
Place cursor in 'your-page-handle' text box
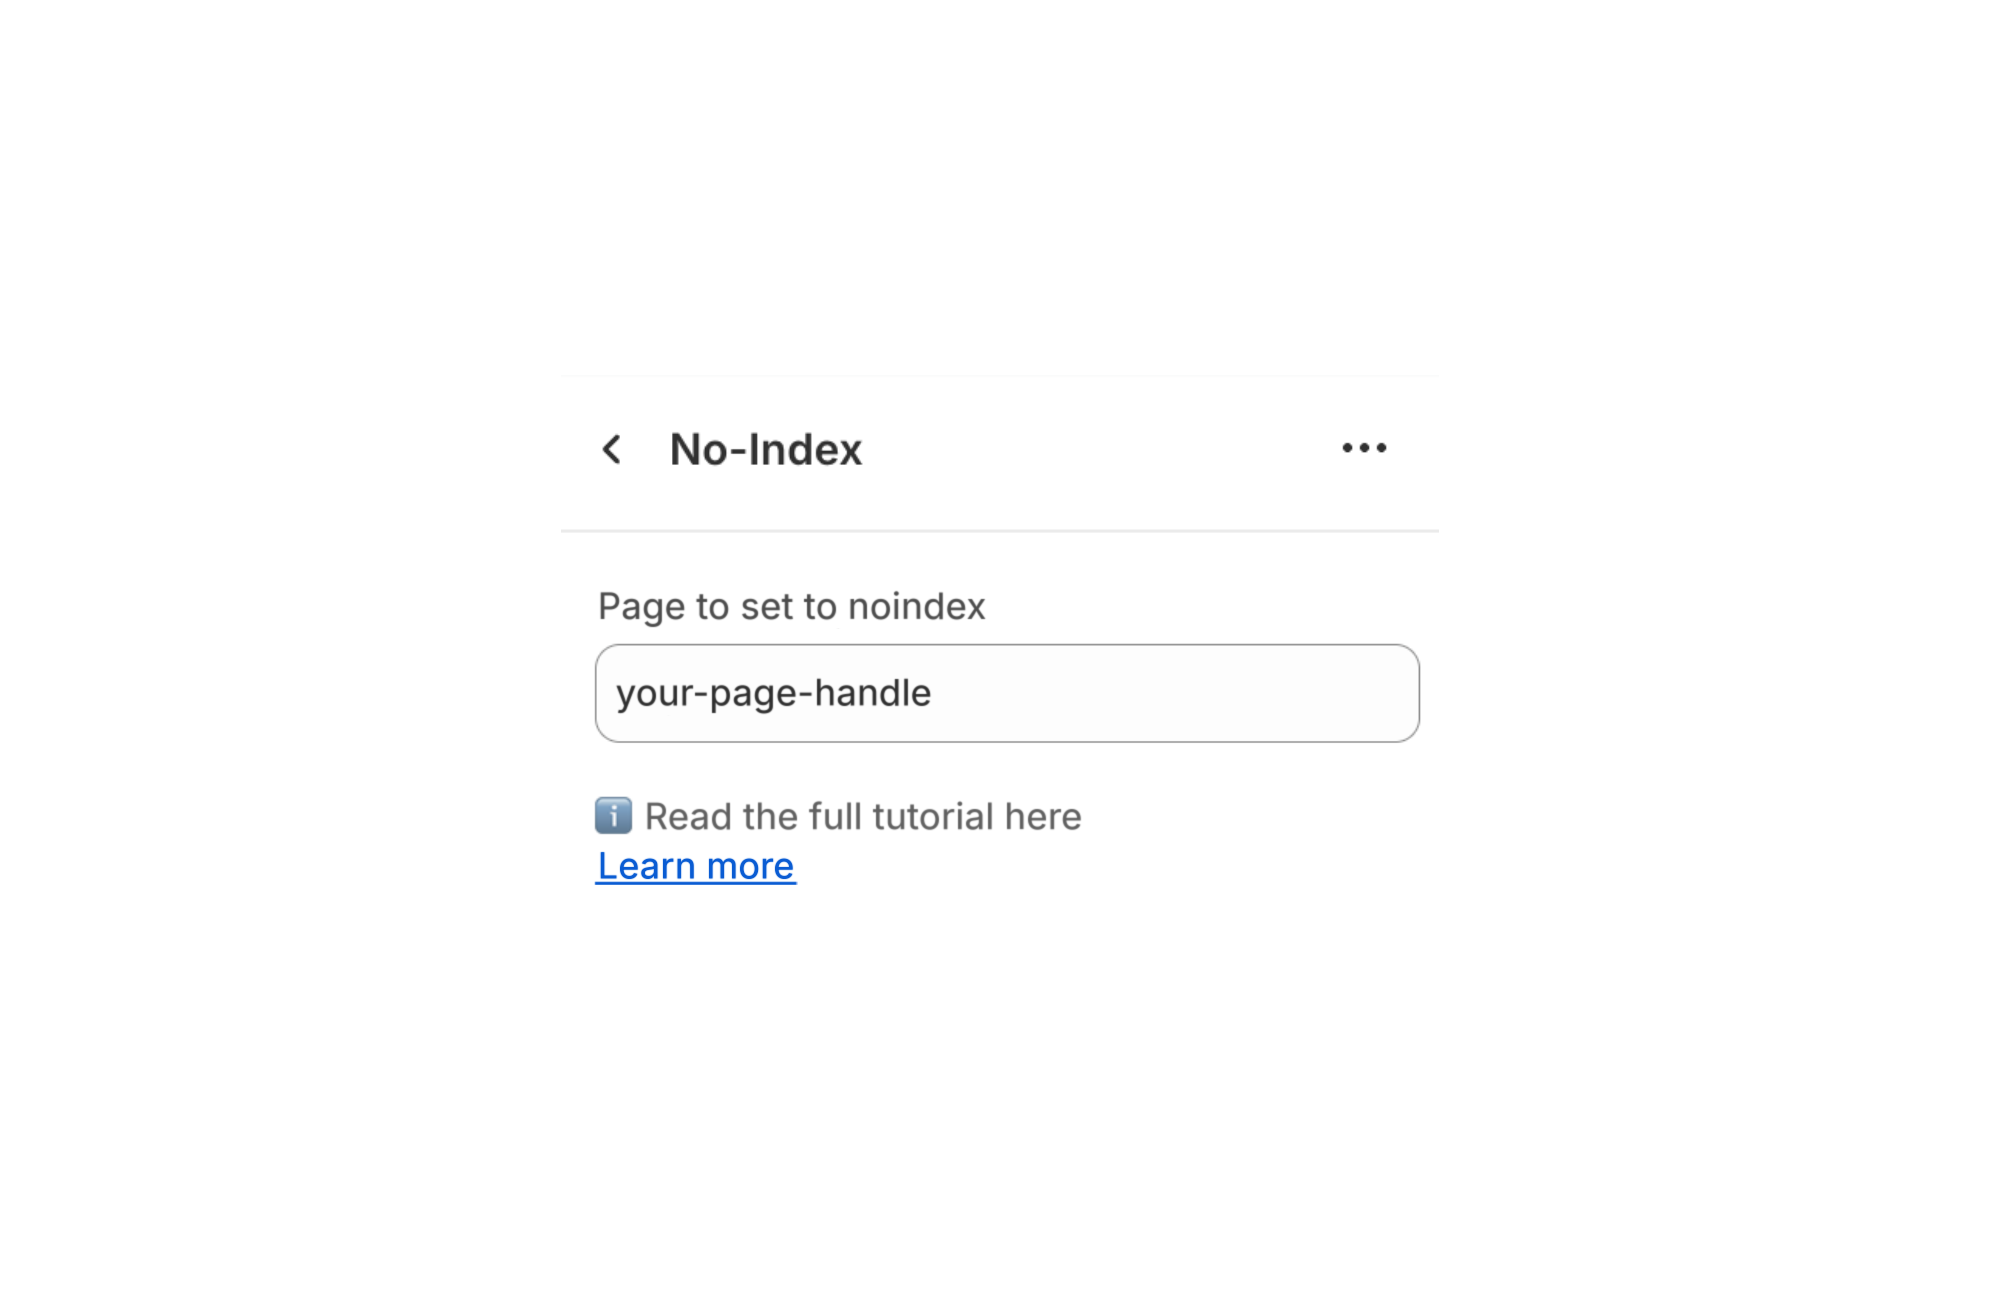[x=1007, y=693]
